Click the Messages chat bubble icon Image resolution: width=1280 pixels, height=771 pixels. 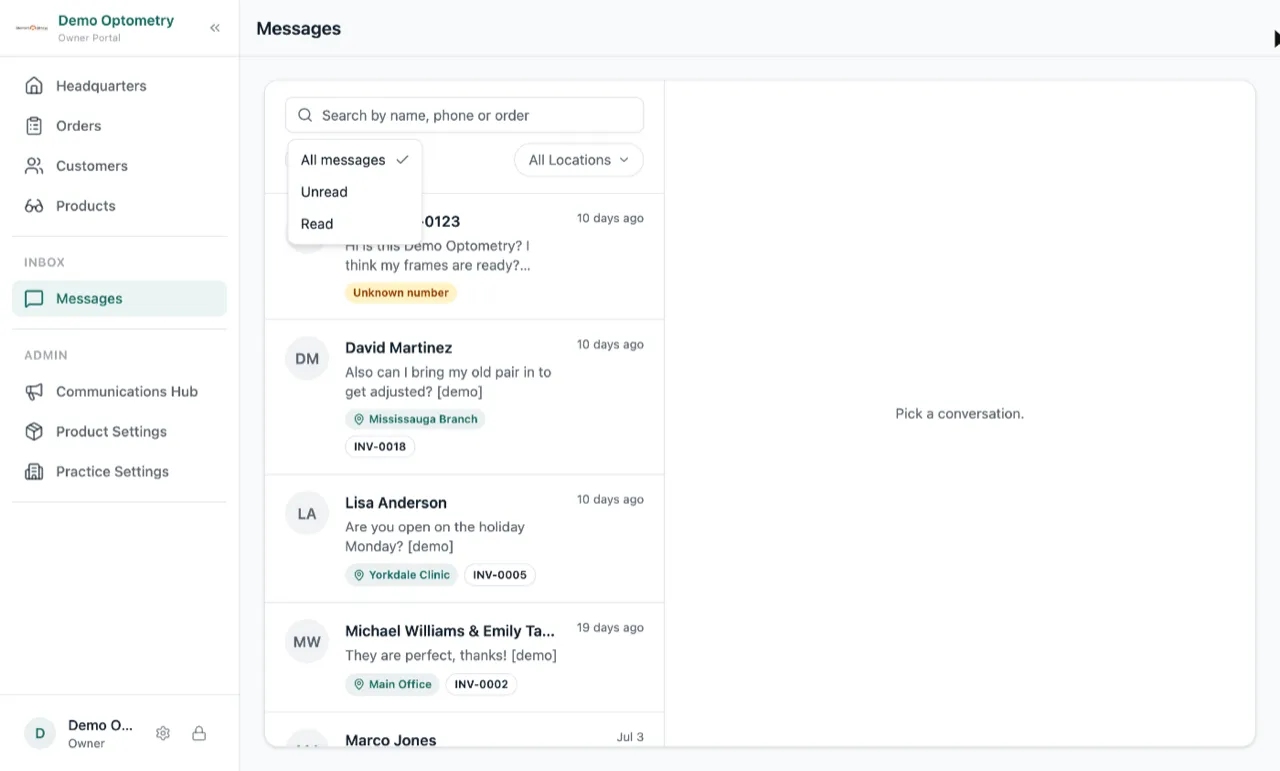point(34,299)
